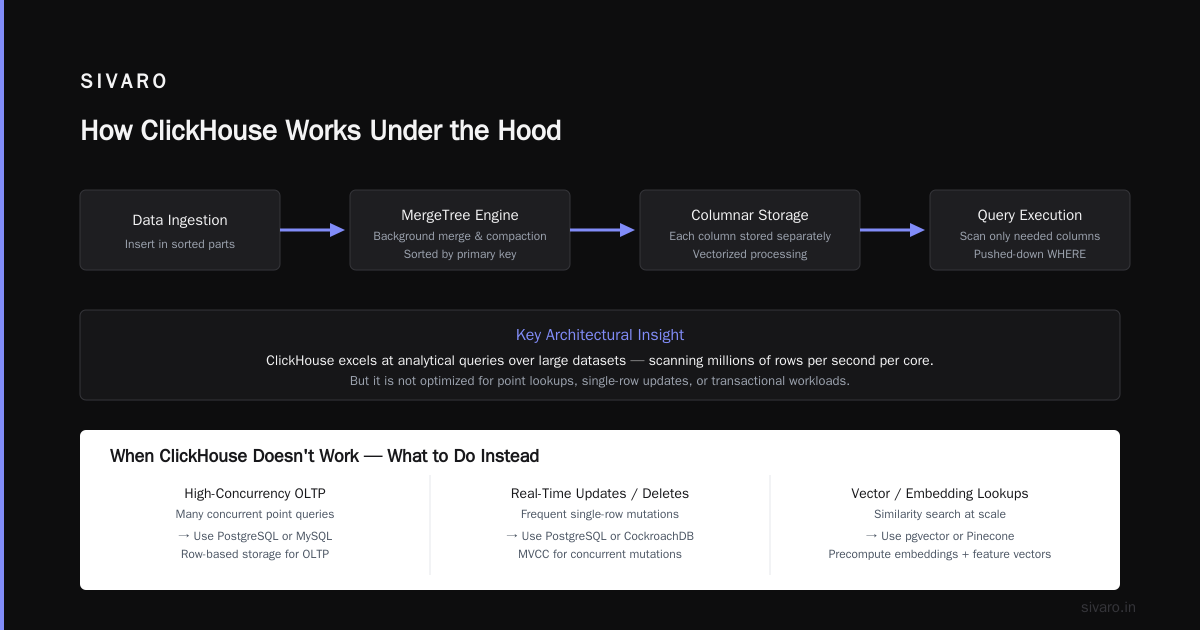Image resolution: width=1200 pixels, height=630 pixels.
Task: Click the Data Ingestion box
Action: [x=180, y=230]
